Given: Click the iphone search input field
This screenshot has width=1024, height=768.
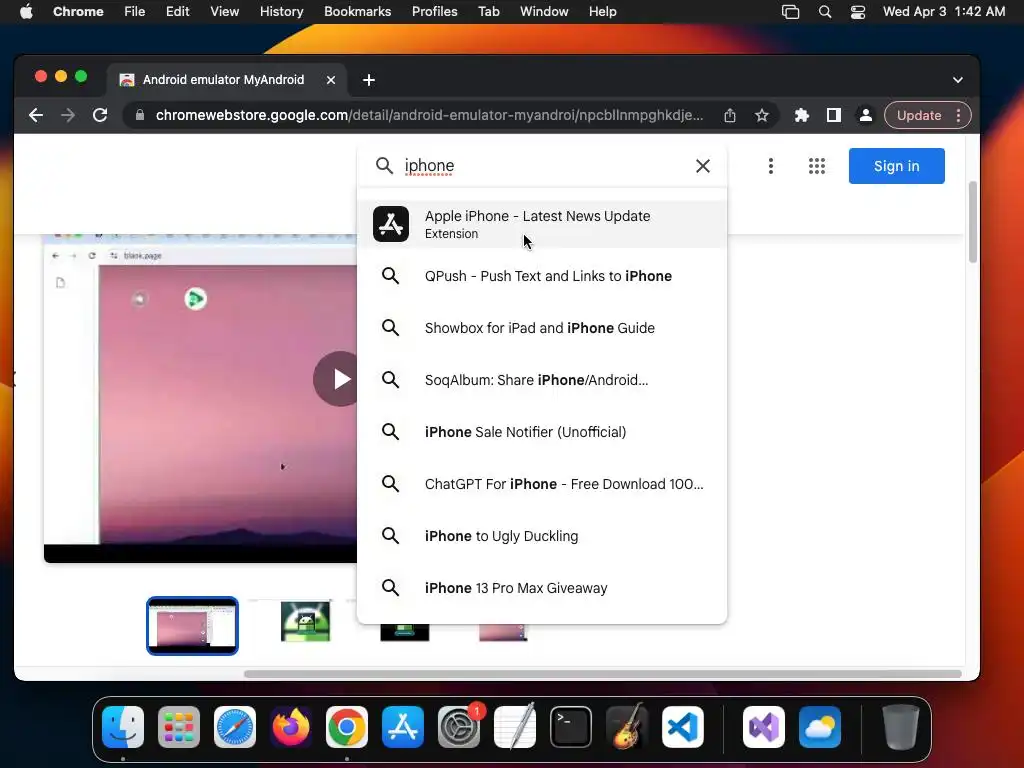Looking at the screenshot, I should 544,166.
